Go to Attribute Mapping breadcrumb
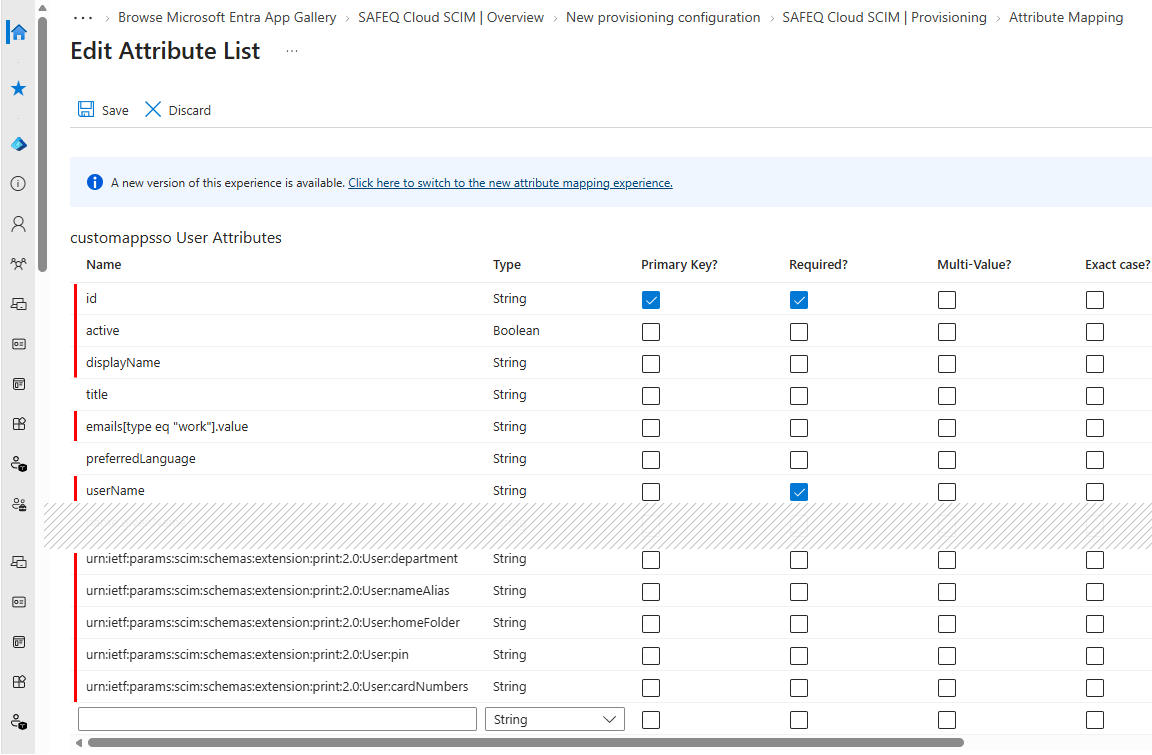The image size is (1152, 755). coord(1066,18)
